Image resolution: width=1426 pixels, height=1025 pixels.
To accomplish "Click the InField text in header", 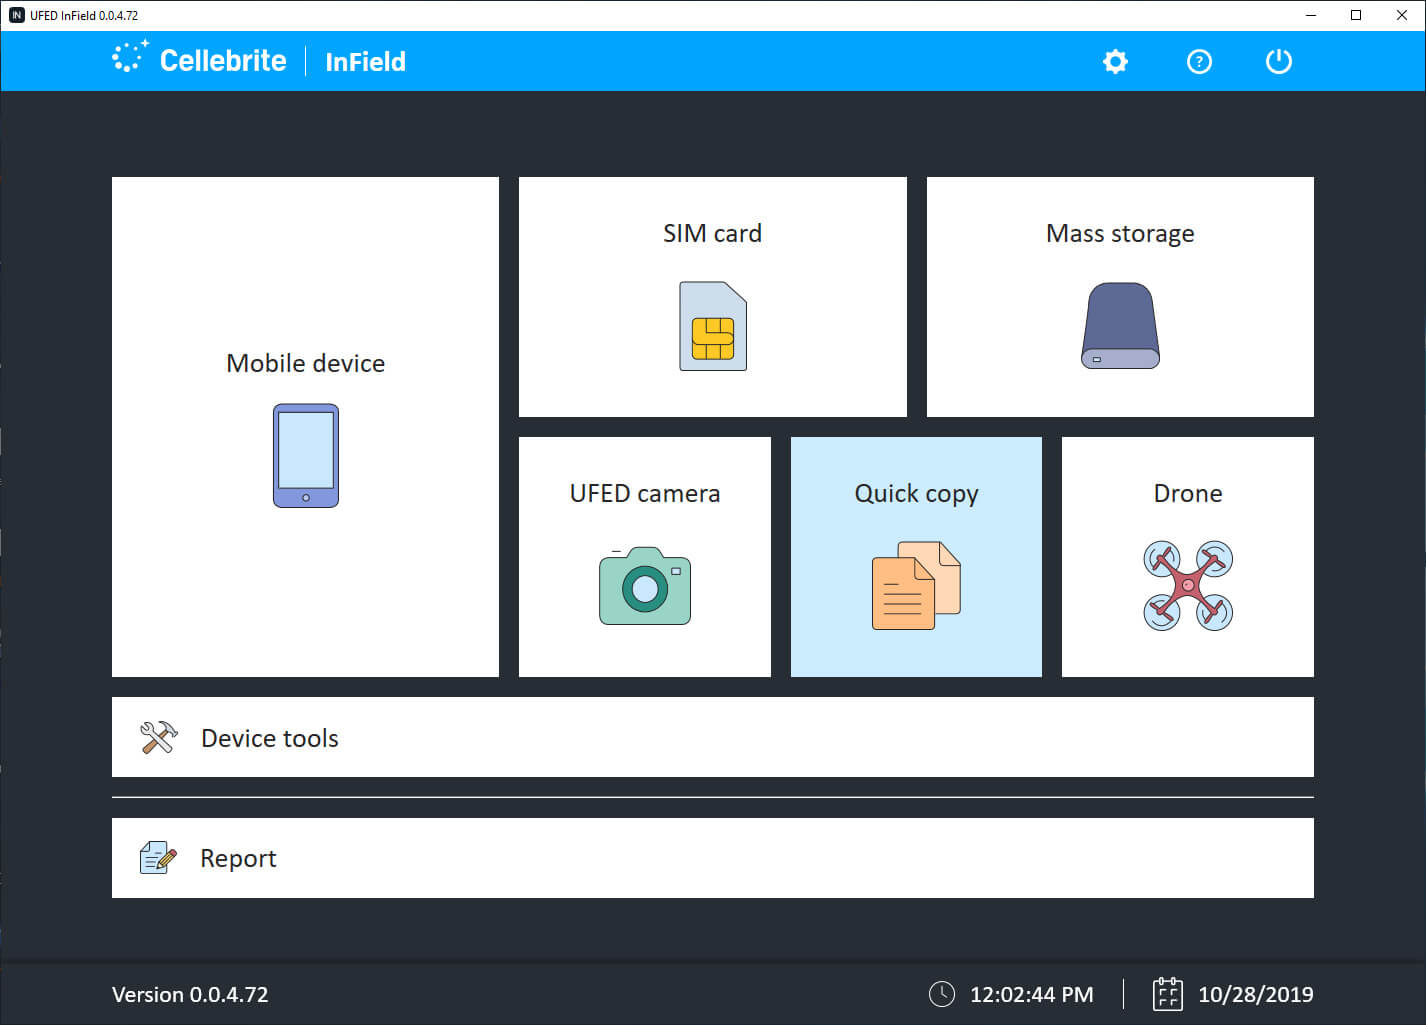I will [x=366, y=62].
